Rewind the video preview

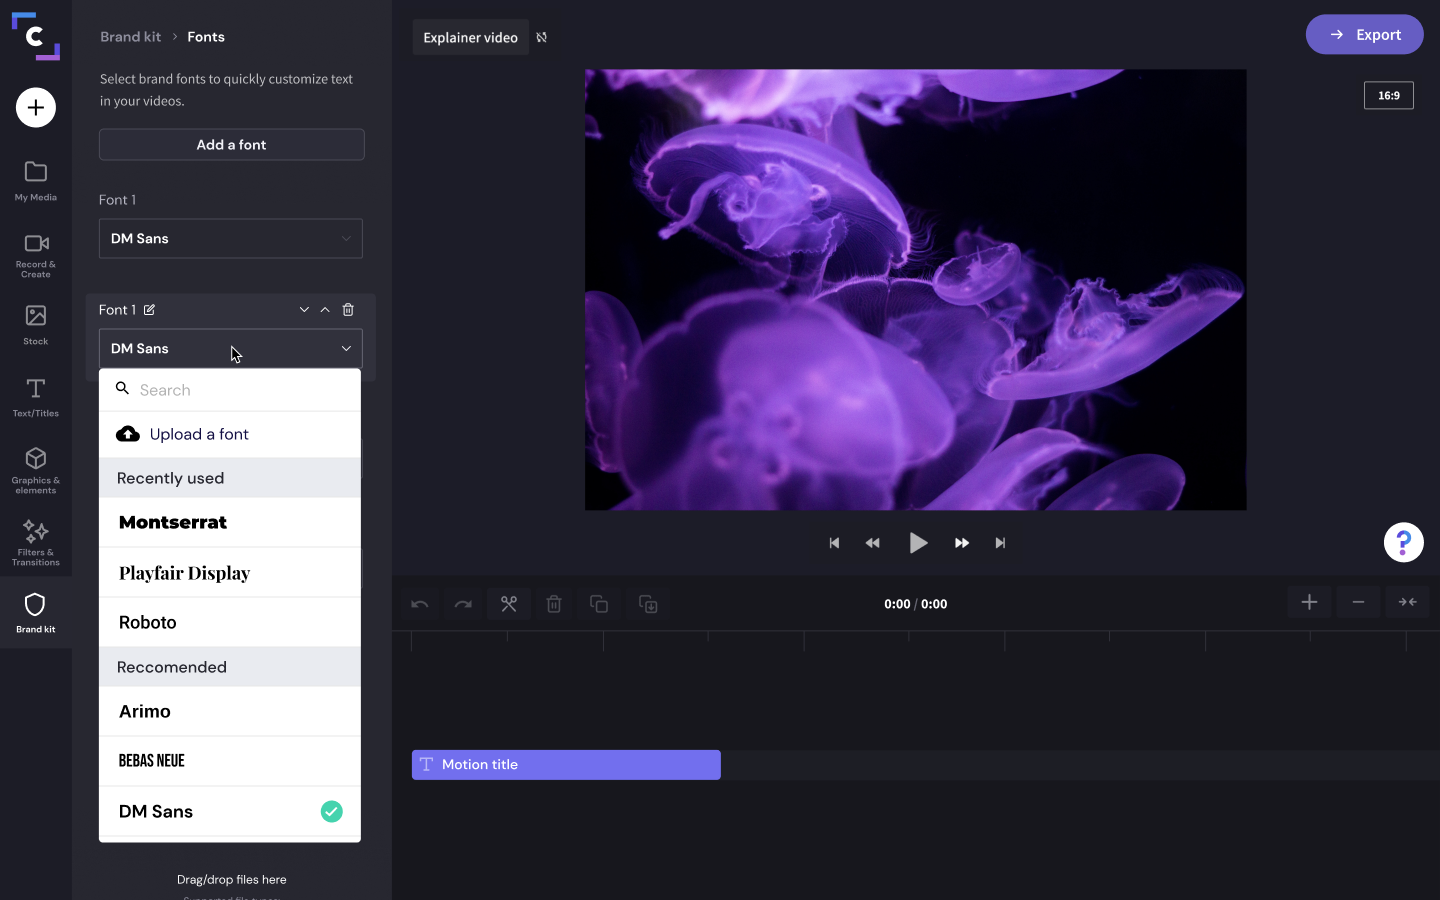click(873, 543)
